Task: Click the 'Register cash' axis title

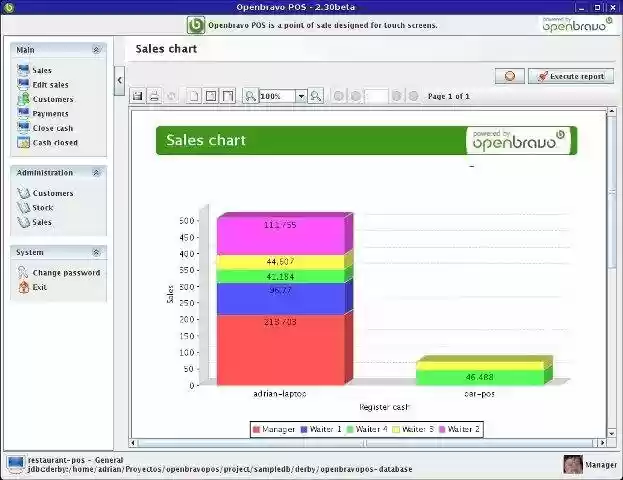Action: (384, 407)
